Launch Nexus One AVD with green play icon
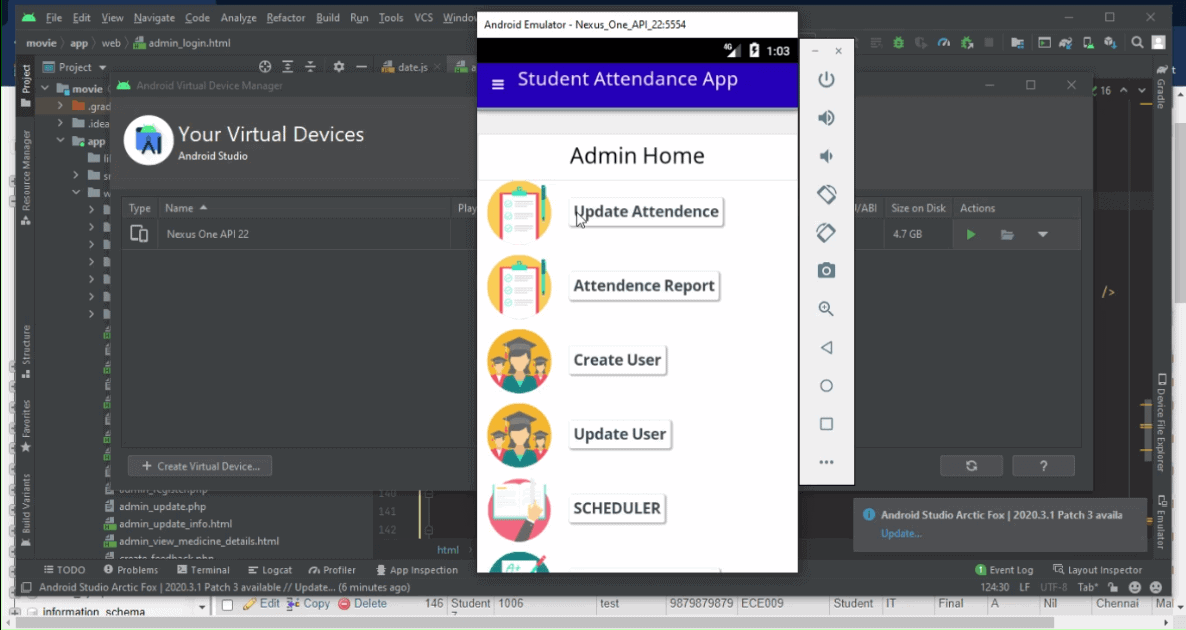The image size is (1186, 630). coord(970,235)
